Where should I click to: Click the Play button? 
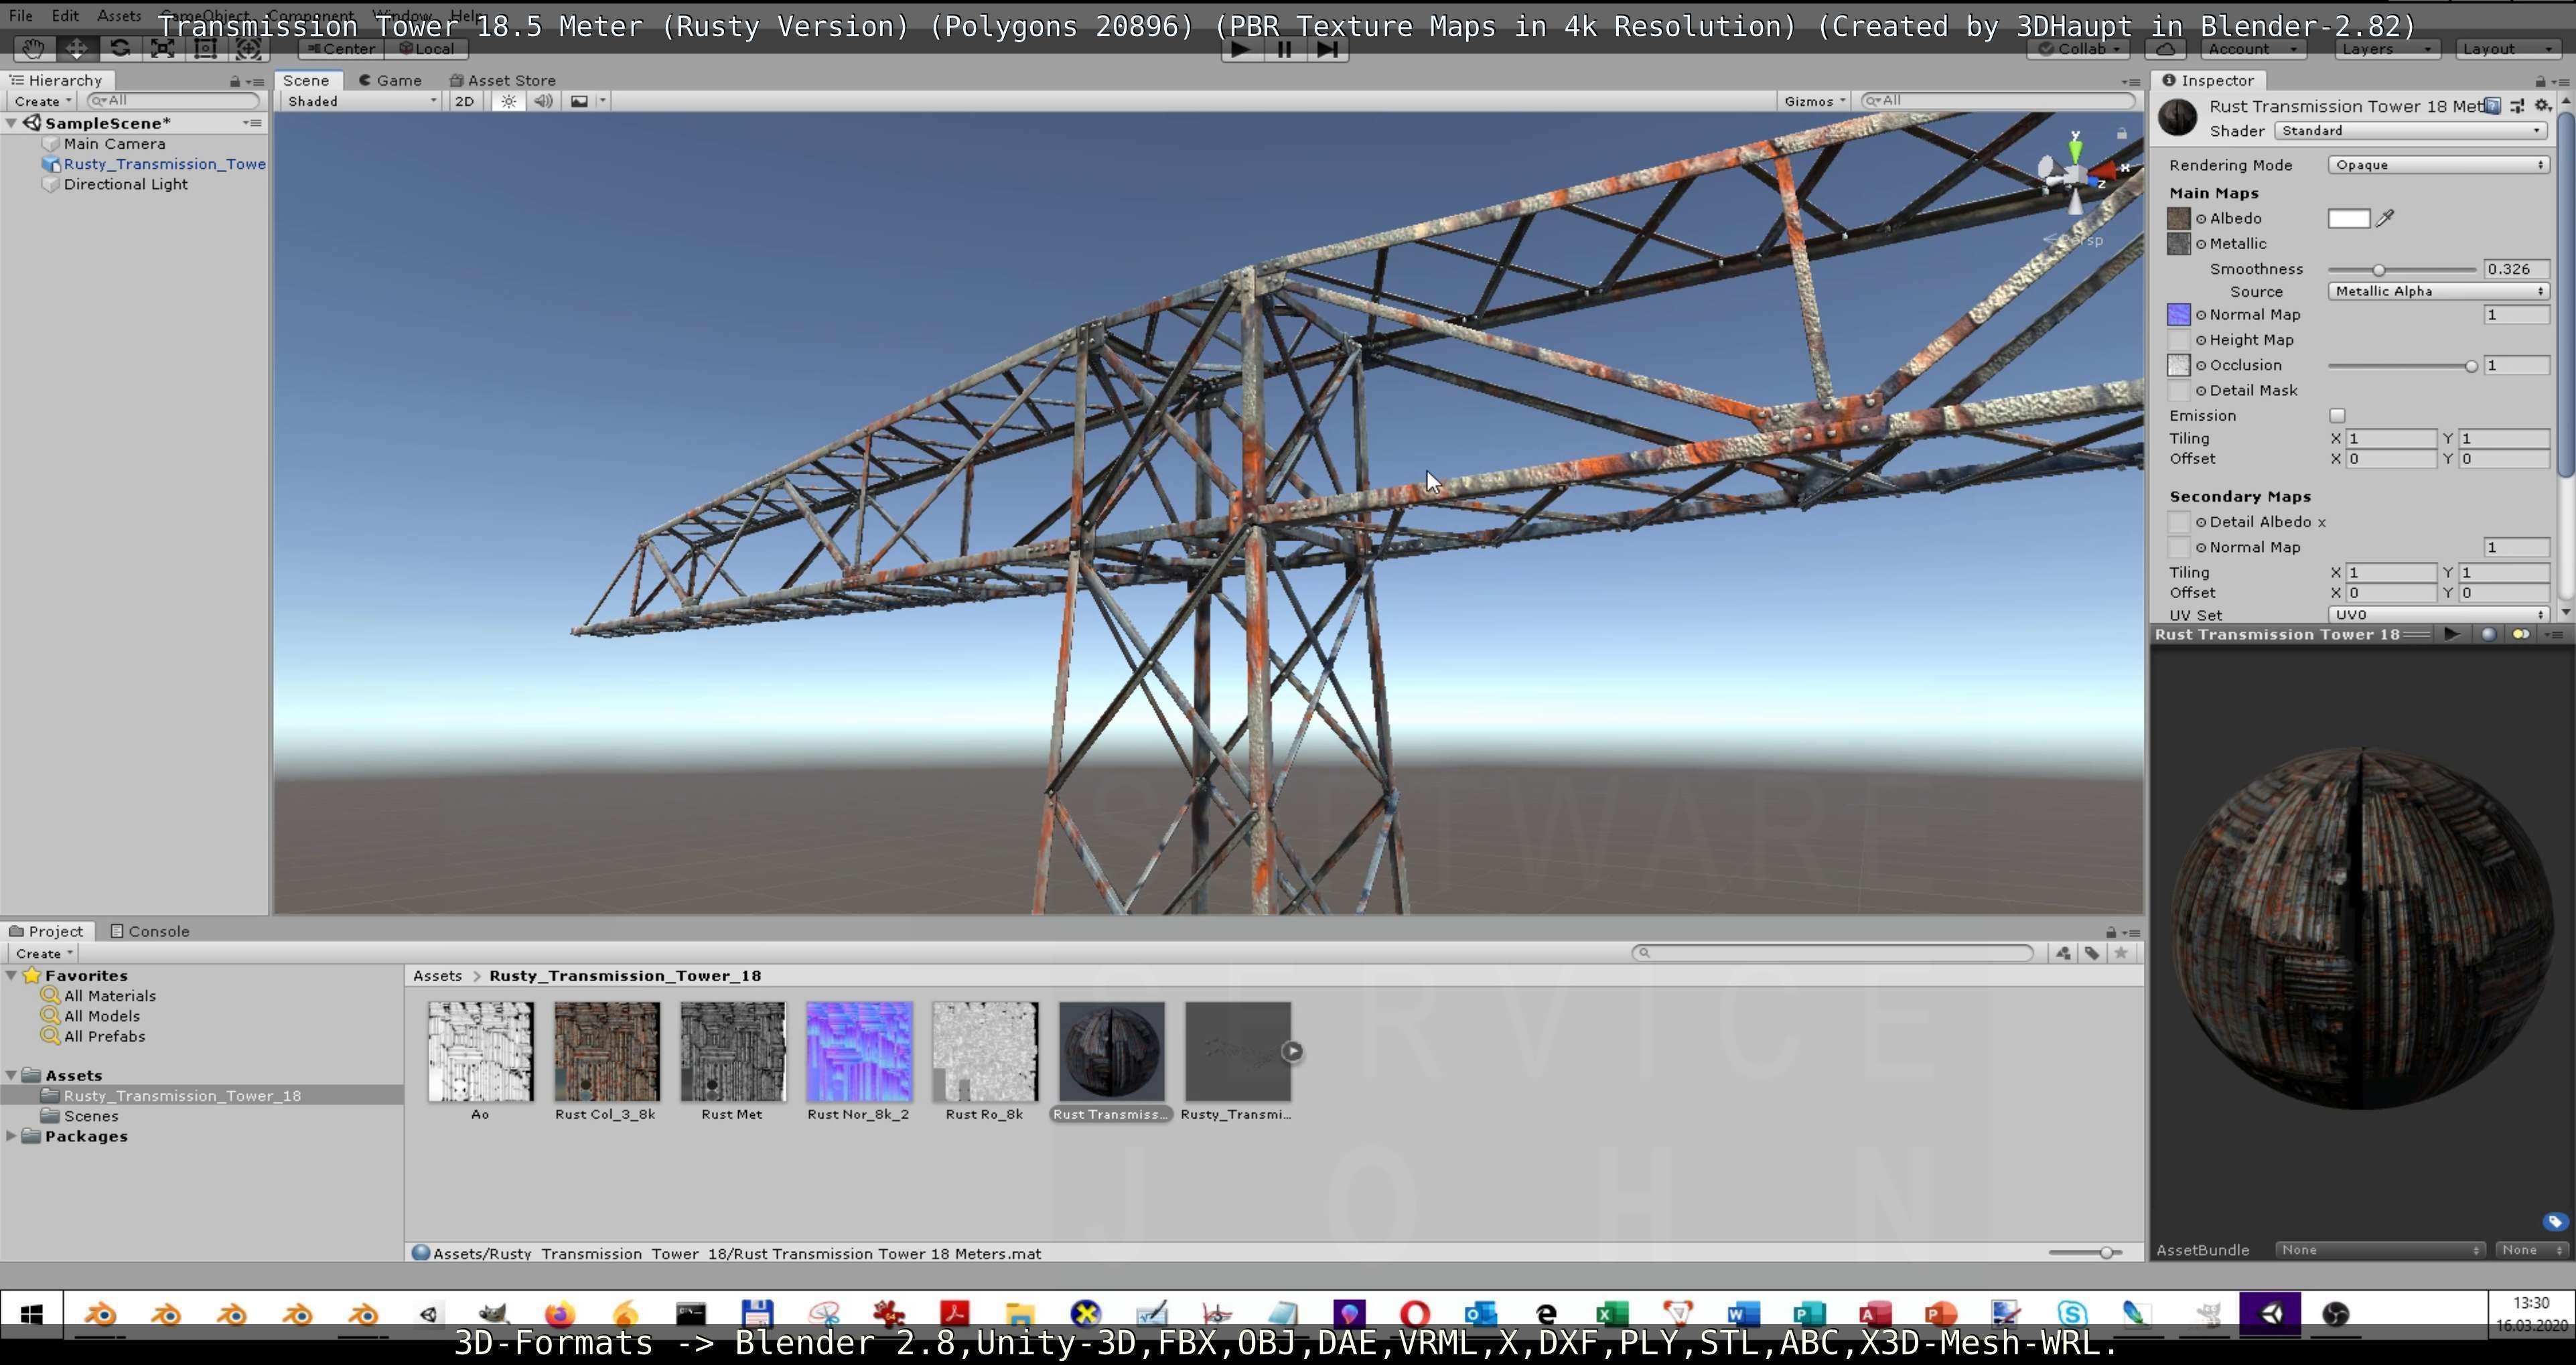(1240, 49)
